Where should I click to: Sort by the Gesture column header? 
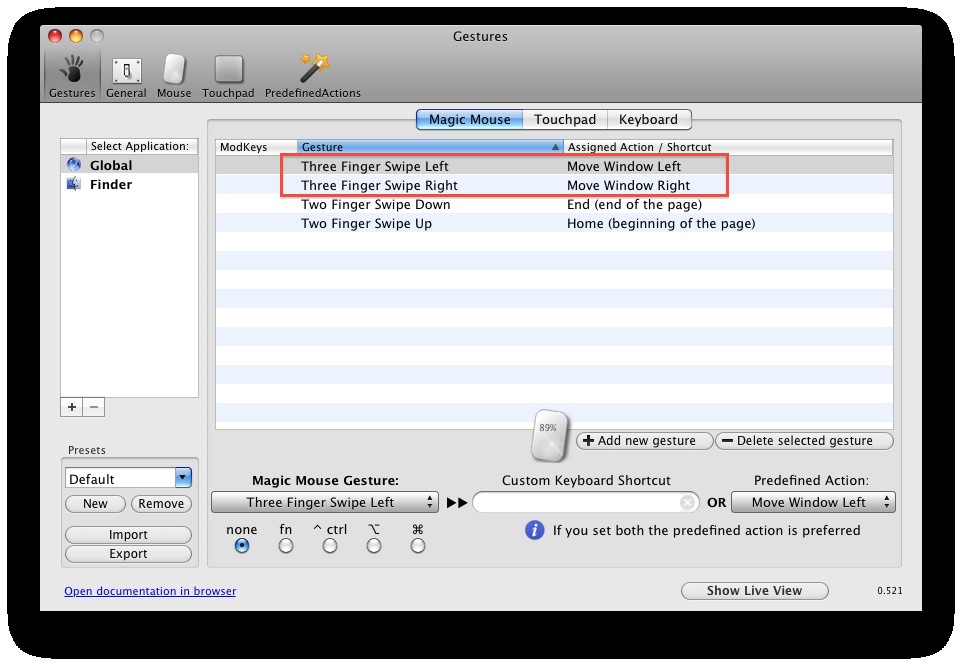[x=430, y=147]
